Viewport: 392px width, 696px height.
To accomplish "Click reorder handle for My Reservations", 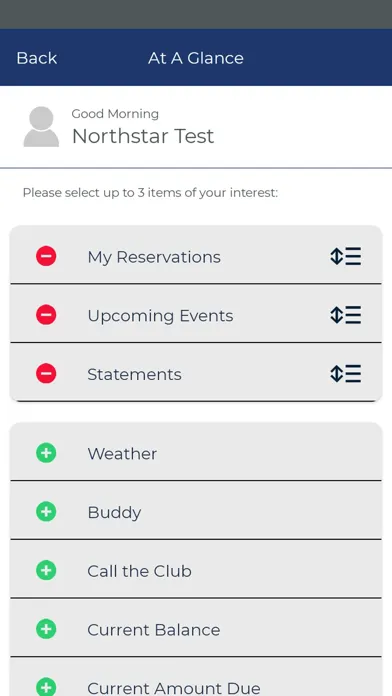I will point(345,256).
